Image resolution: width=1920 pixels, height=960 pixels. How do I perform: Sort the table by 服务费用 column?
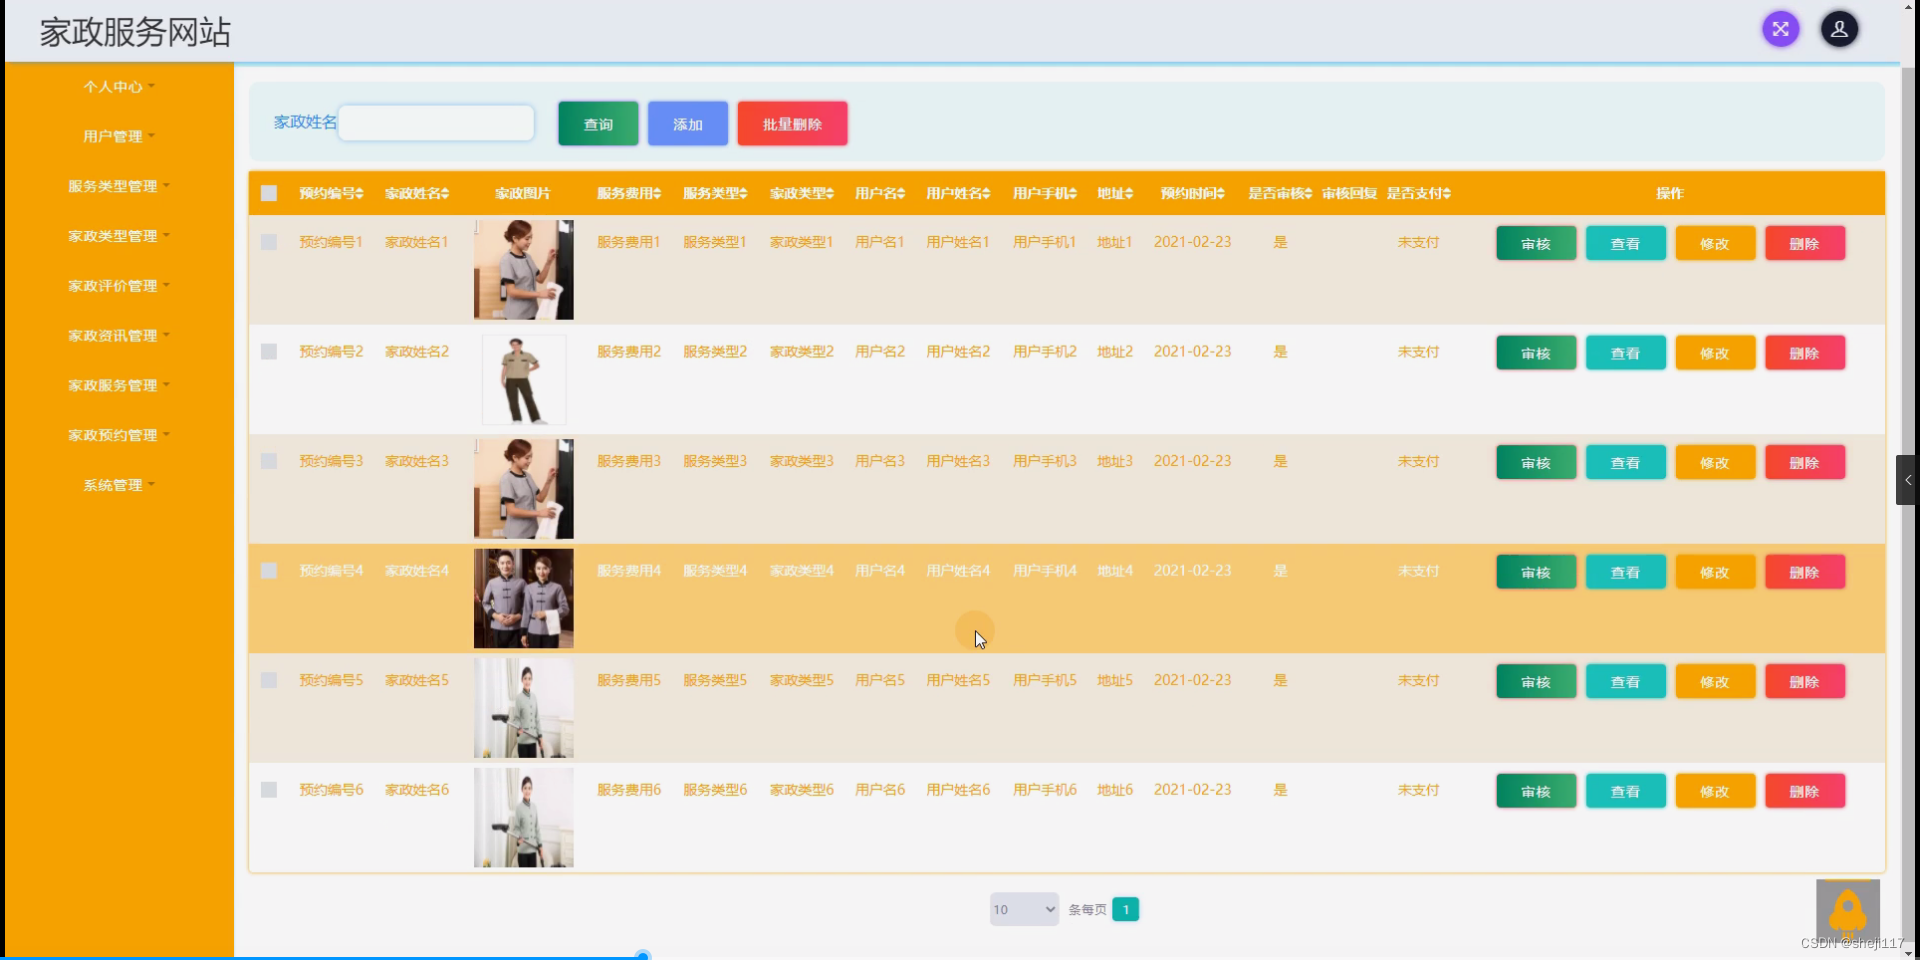(628, 193)
